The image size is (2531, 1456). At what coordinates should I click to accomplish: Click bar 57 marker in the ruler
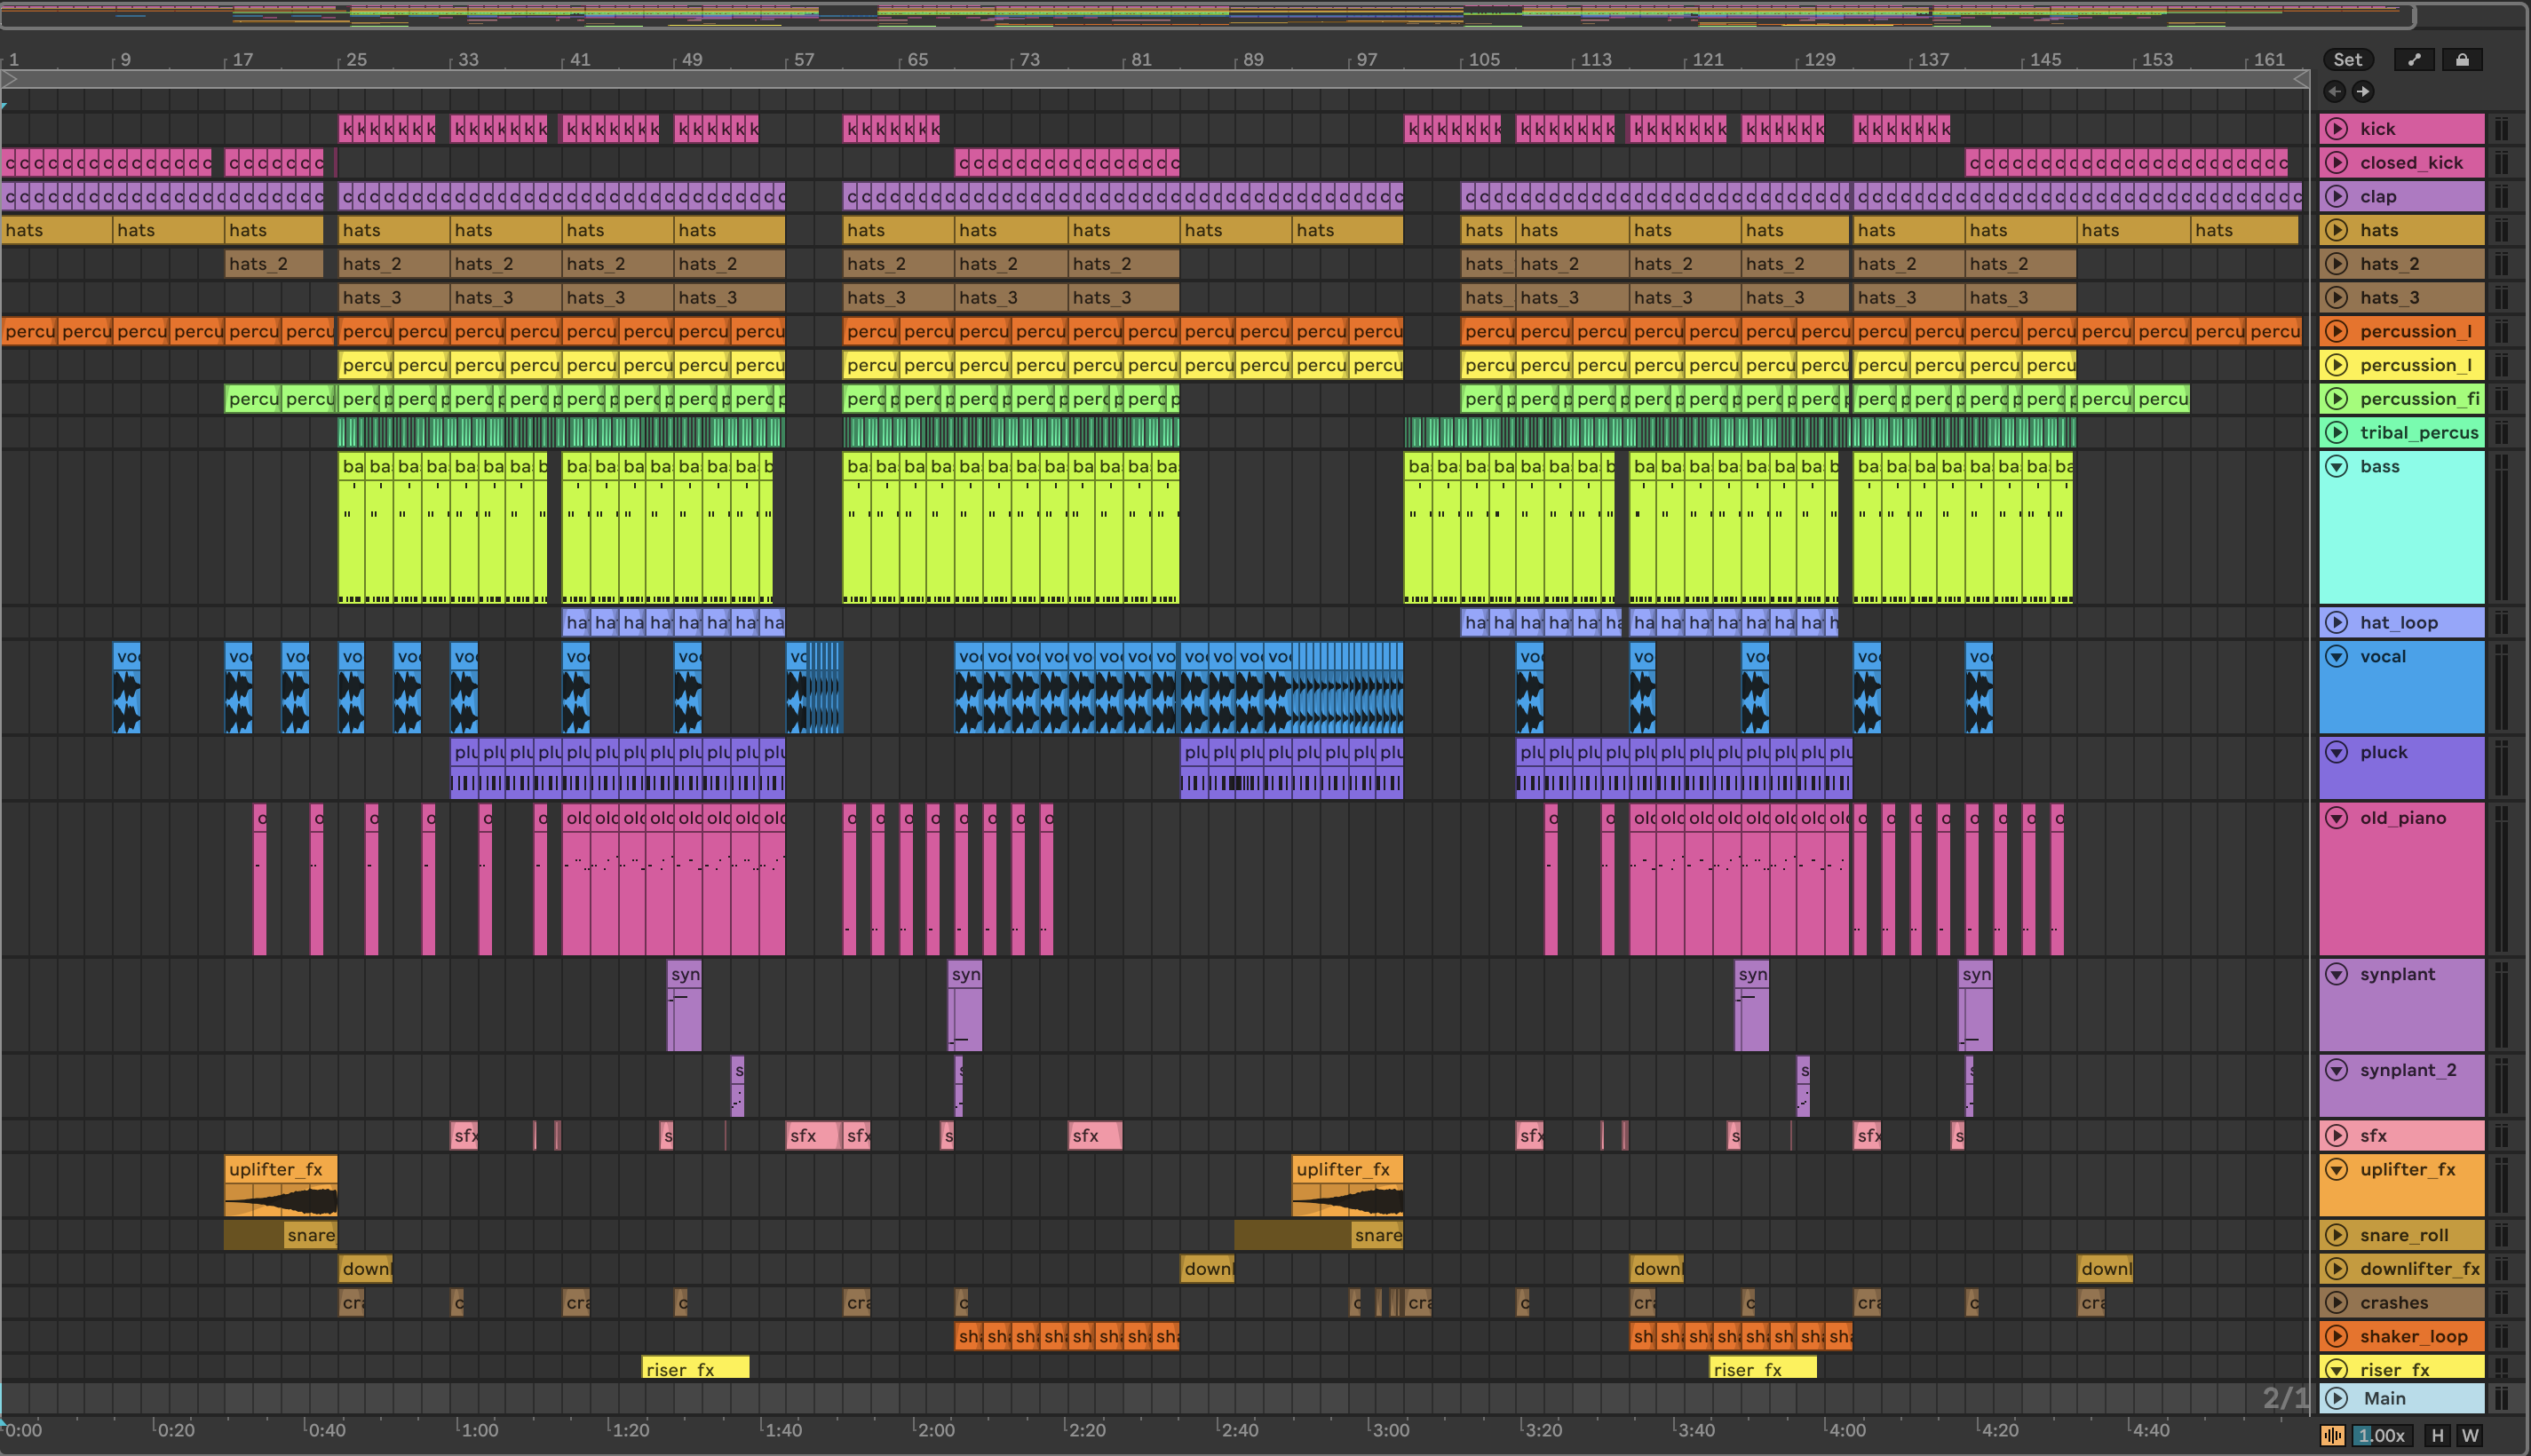[x=803, y=60]
